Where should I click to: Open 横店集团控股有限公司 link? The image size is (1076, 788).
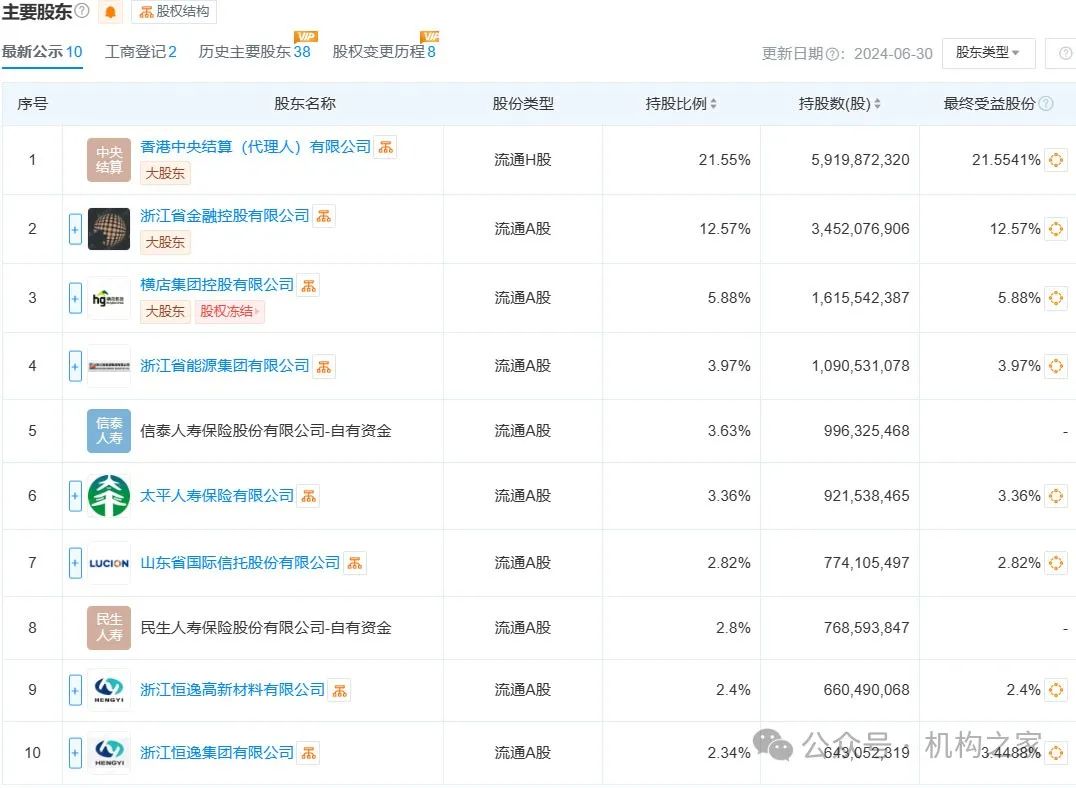coord(217,285)
